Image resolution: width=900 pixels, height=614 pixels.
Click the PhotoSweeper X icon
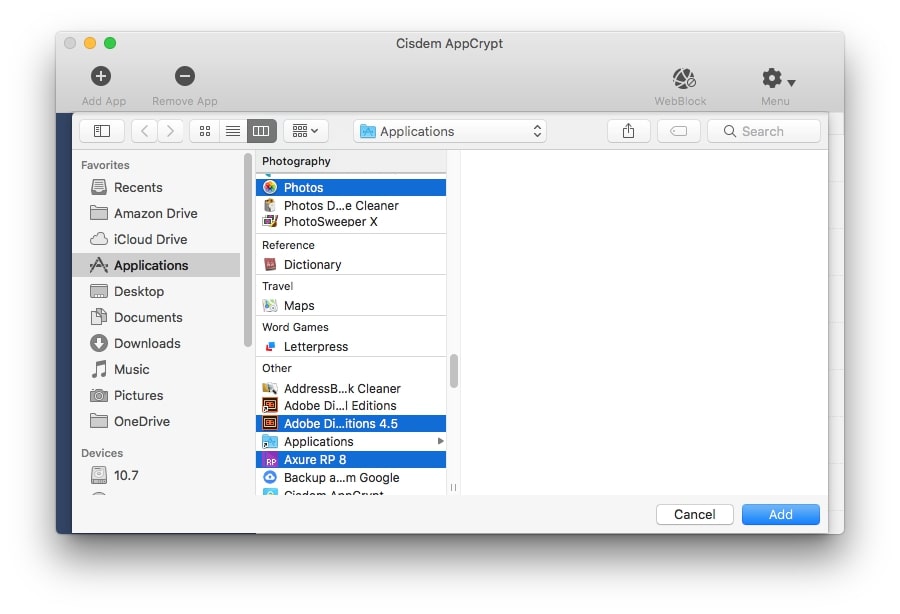(270, 221)
